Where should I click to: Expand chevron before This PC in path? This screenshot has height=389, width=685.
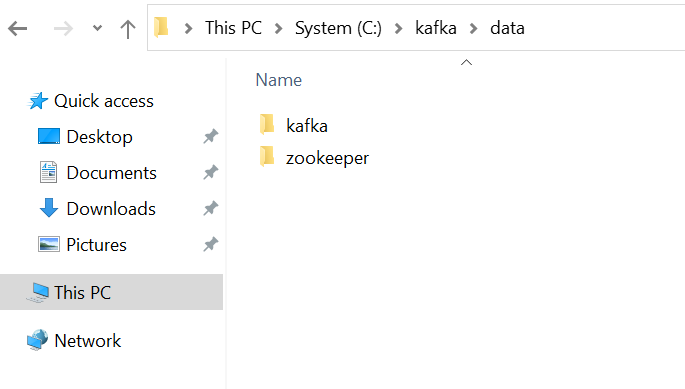[x=188, y=29]
